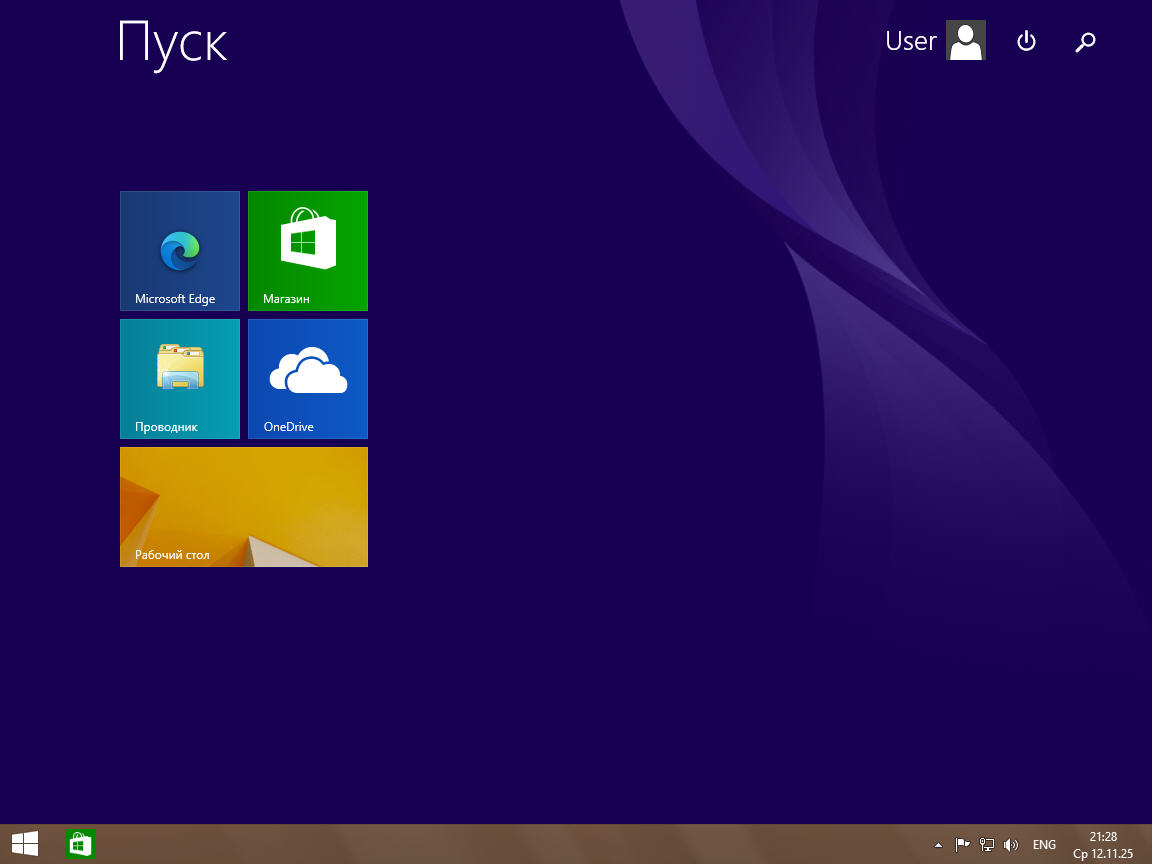Viewport: 1152px width, 864px height.
Task: Click the date Ср 12.11.25
Action: coord(1103,854)
